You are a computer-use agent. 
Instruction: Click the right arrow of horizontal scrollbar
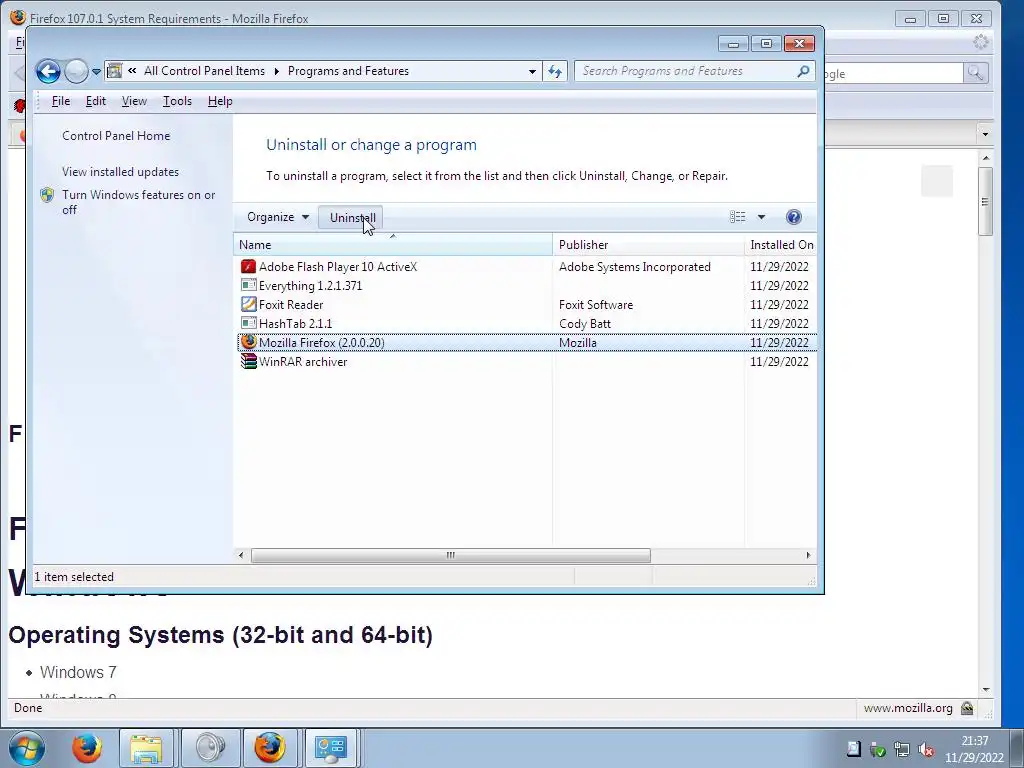(808, 555)
